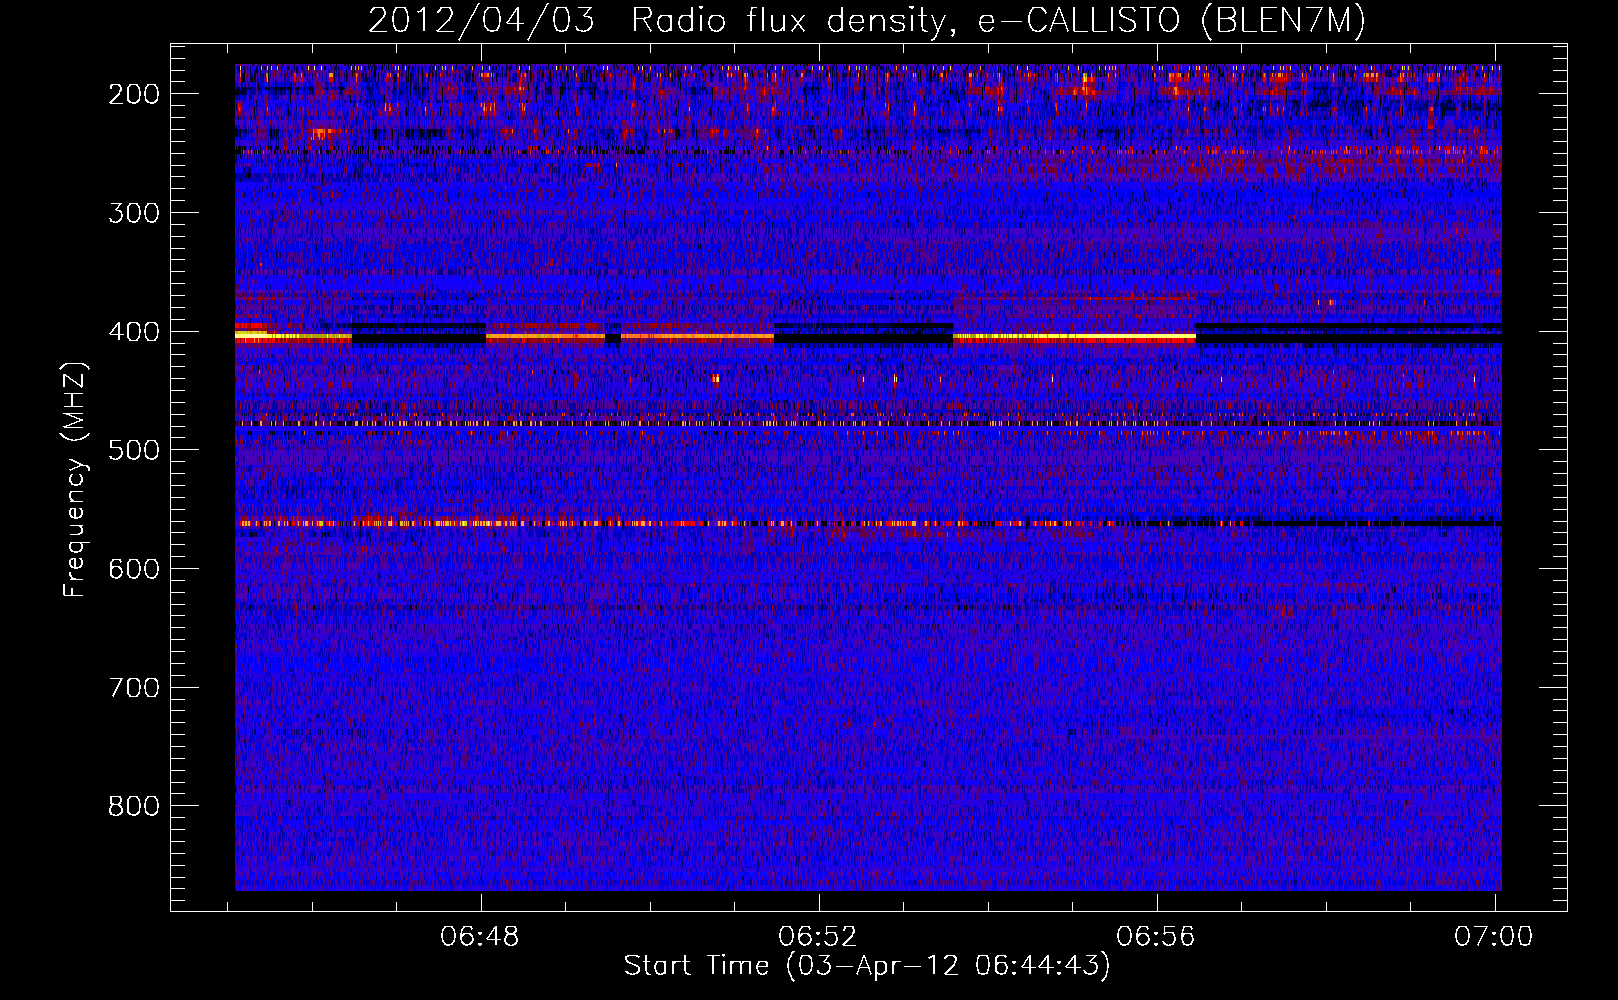The height and width of the screenshot is (1000, 1618).
Task: Select the '800' frequency axis label
Action: click(x=133, y=806)
